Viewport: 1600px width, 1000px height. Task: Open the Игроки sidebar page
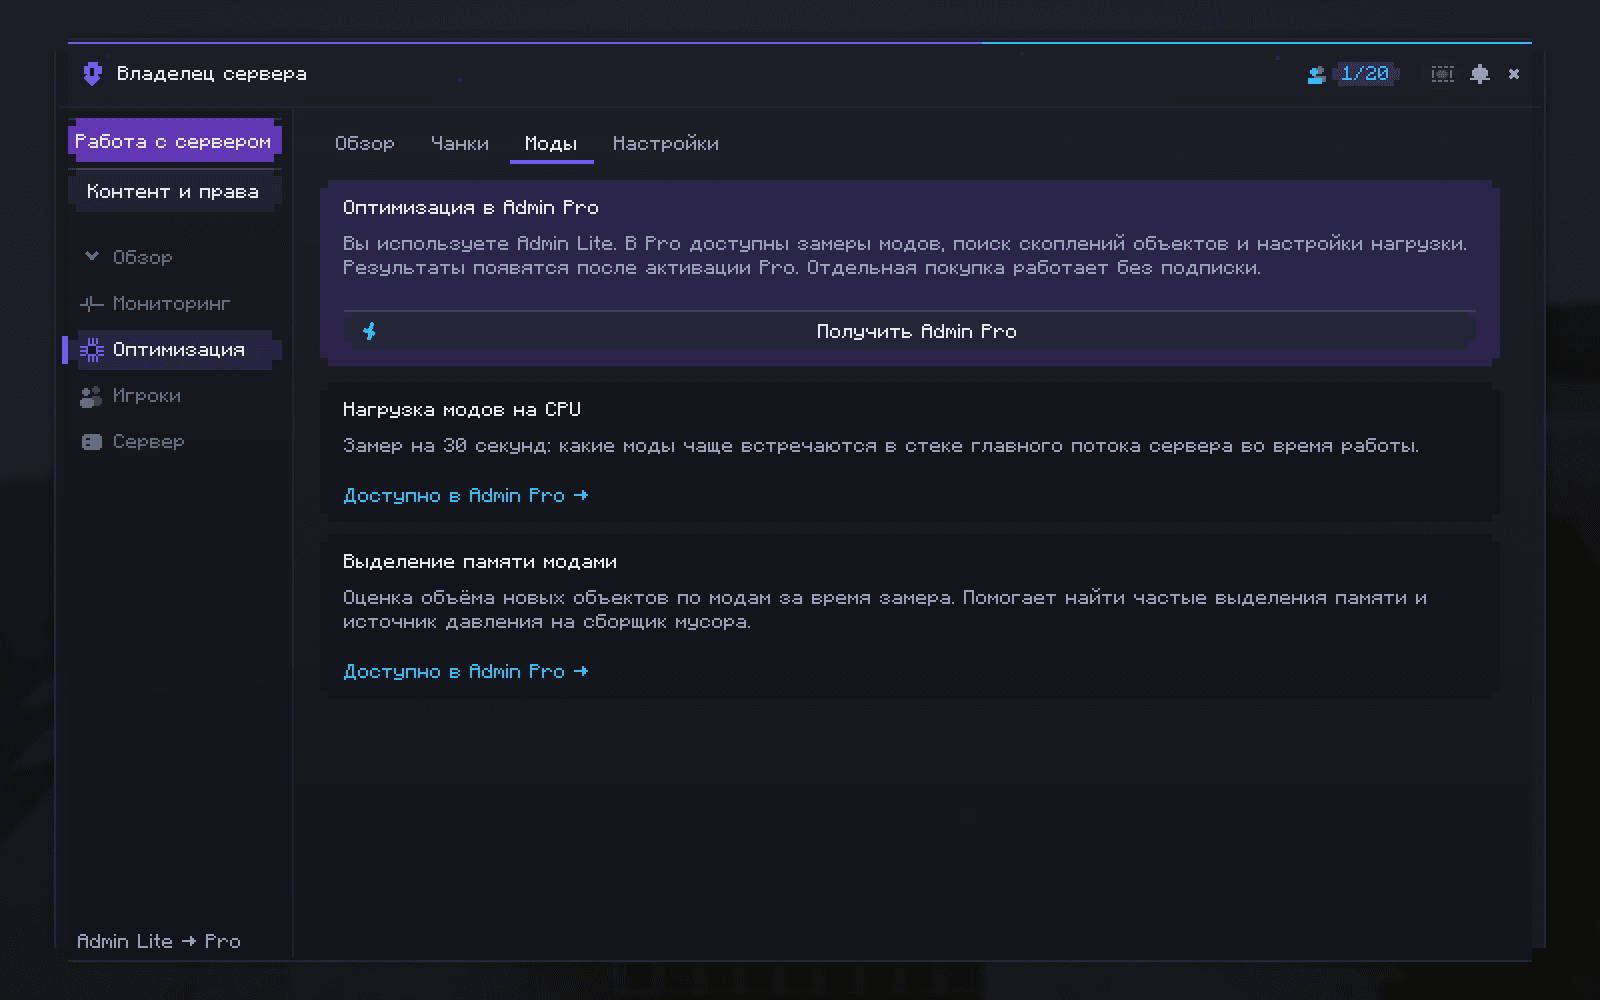pos(147,396)
